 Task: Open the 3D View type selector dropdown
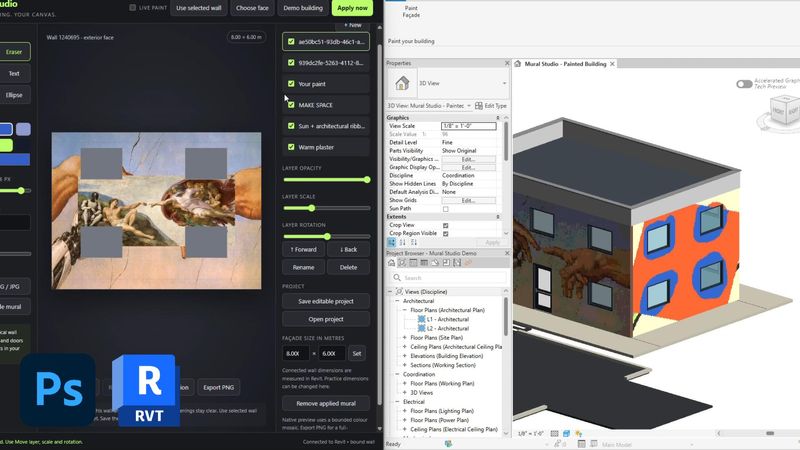504,83
